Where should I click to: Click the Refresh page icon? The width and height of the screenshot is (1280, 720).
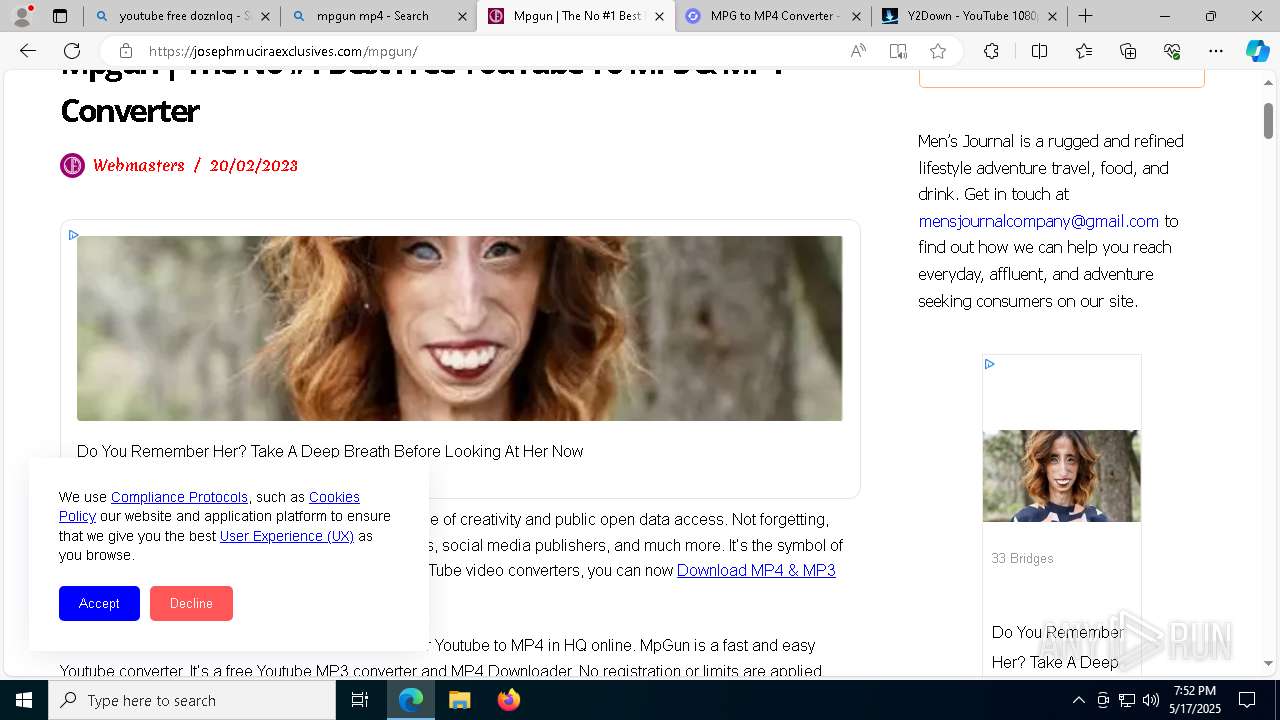(x=72, y=51)
